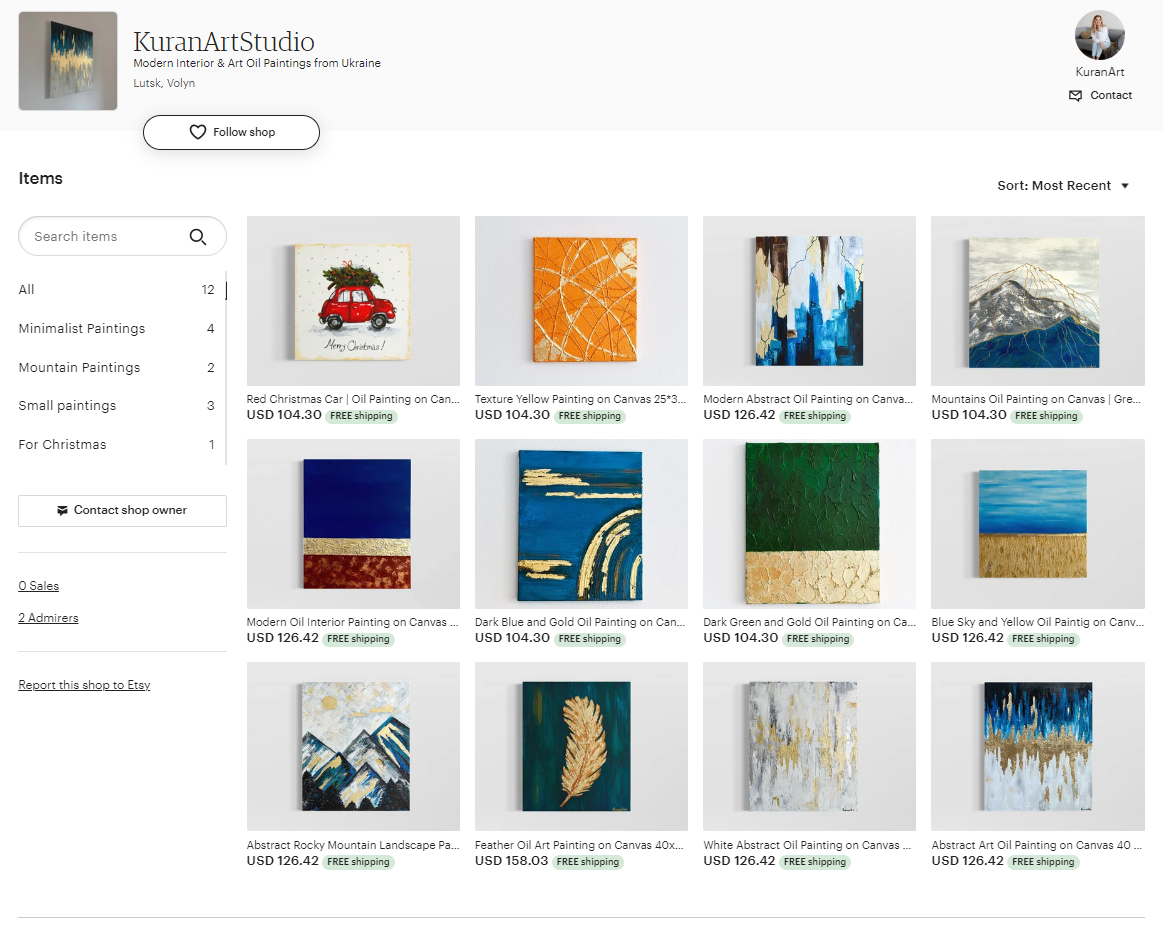Click the Abstract Art Oil Painting 40 title

point(1037,845)
